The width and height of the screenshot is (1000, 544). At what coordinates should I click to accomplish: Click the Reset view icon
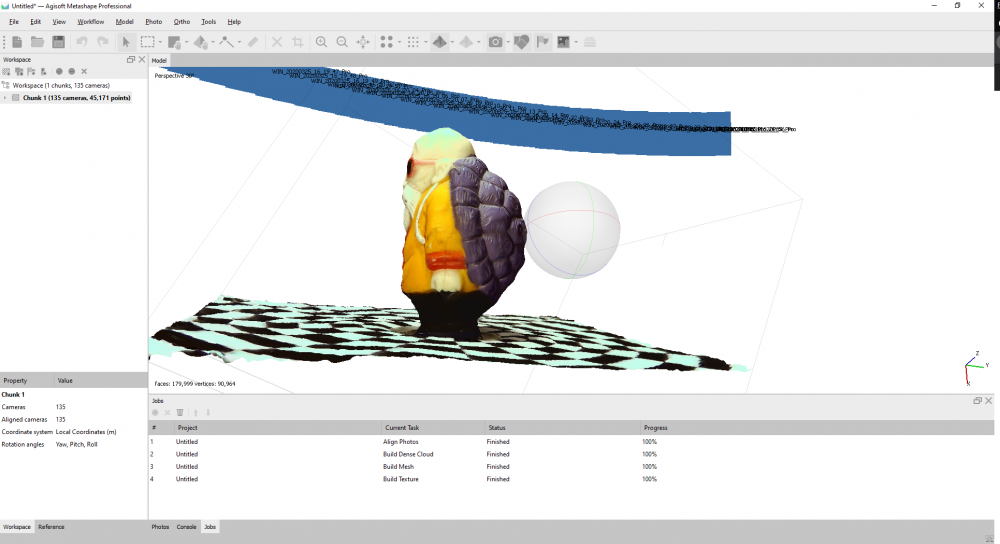coord(363,42)
